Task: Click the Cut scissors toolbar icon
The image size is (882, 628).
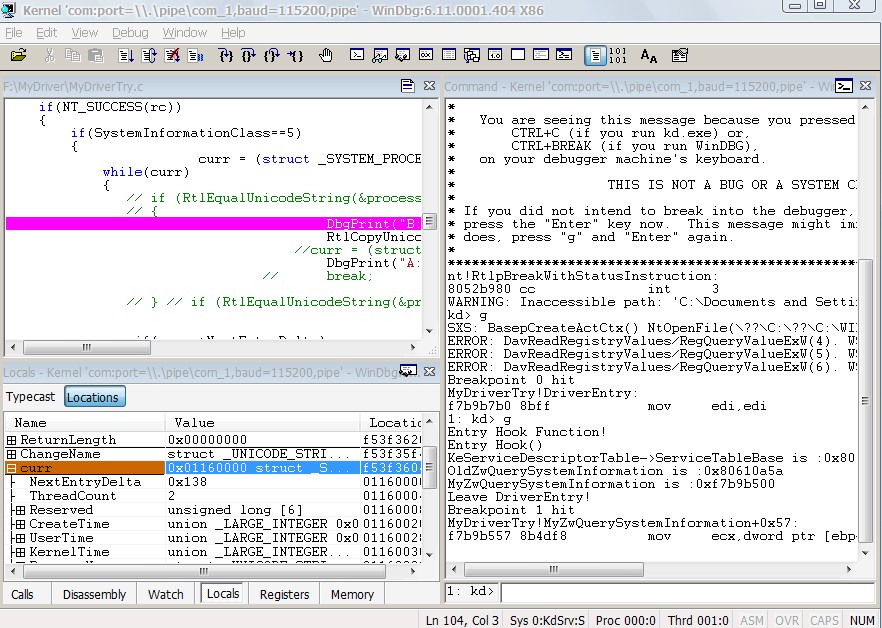Action: [50, 55]
